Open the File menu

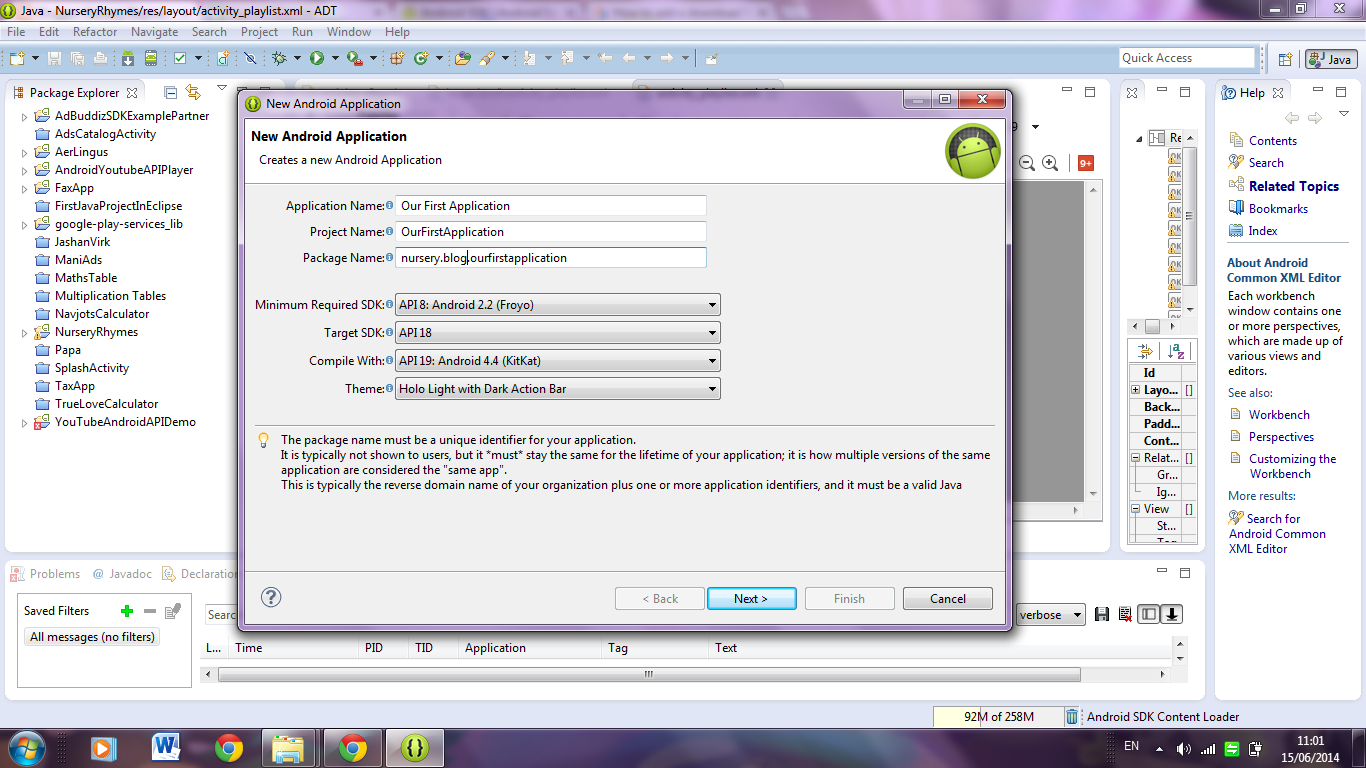pyautogui.click(x=16, y=32)
